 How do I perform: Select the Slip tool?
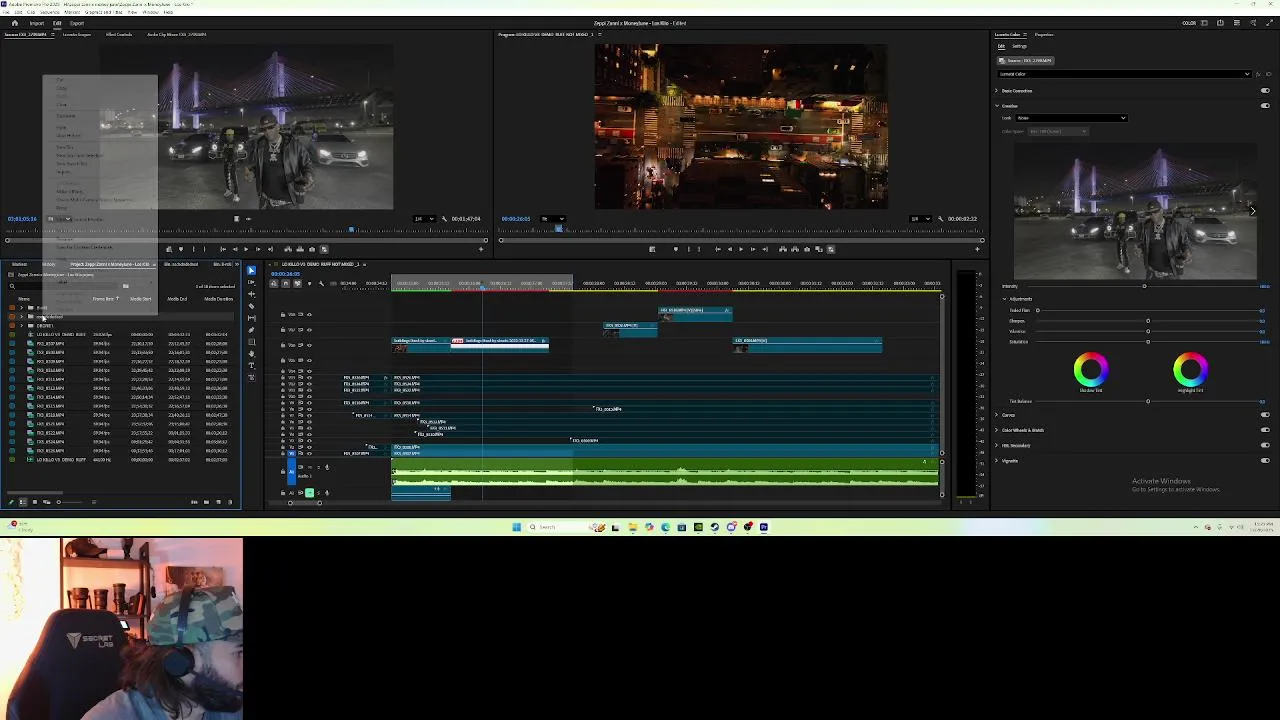(x=251, y=318)
